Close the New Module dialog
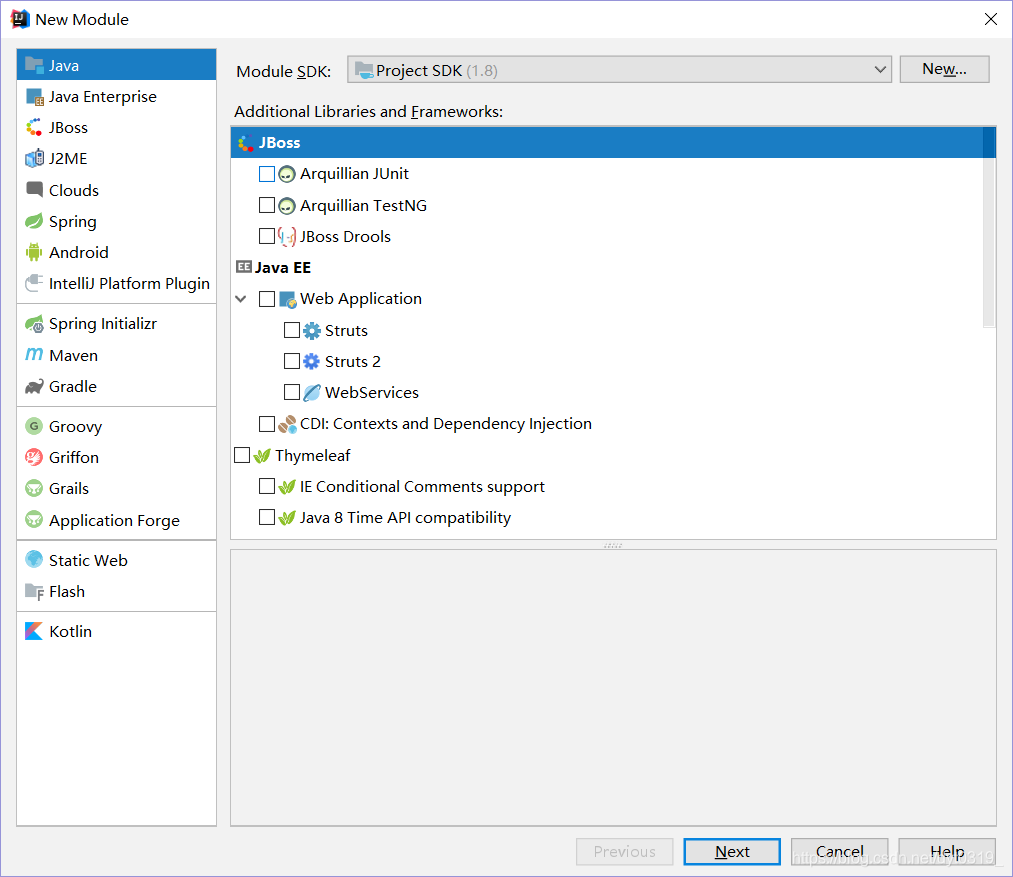This screenshot has width=1013, height=877. (991, 19)
